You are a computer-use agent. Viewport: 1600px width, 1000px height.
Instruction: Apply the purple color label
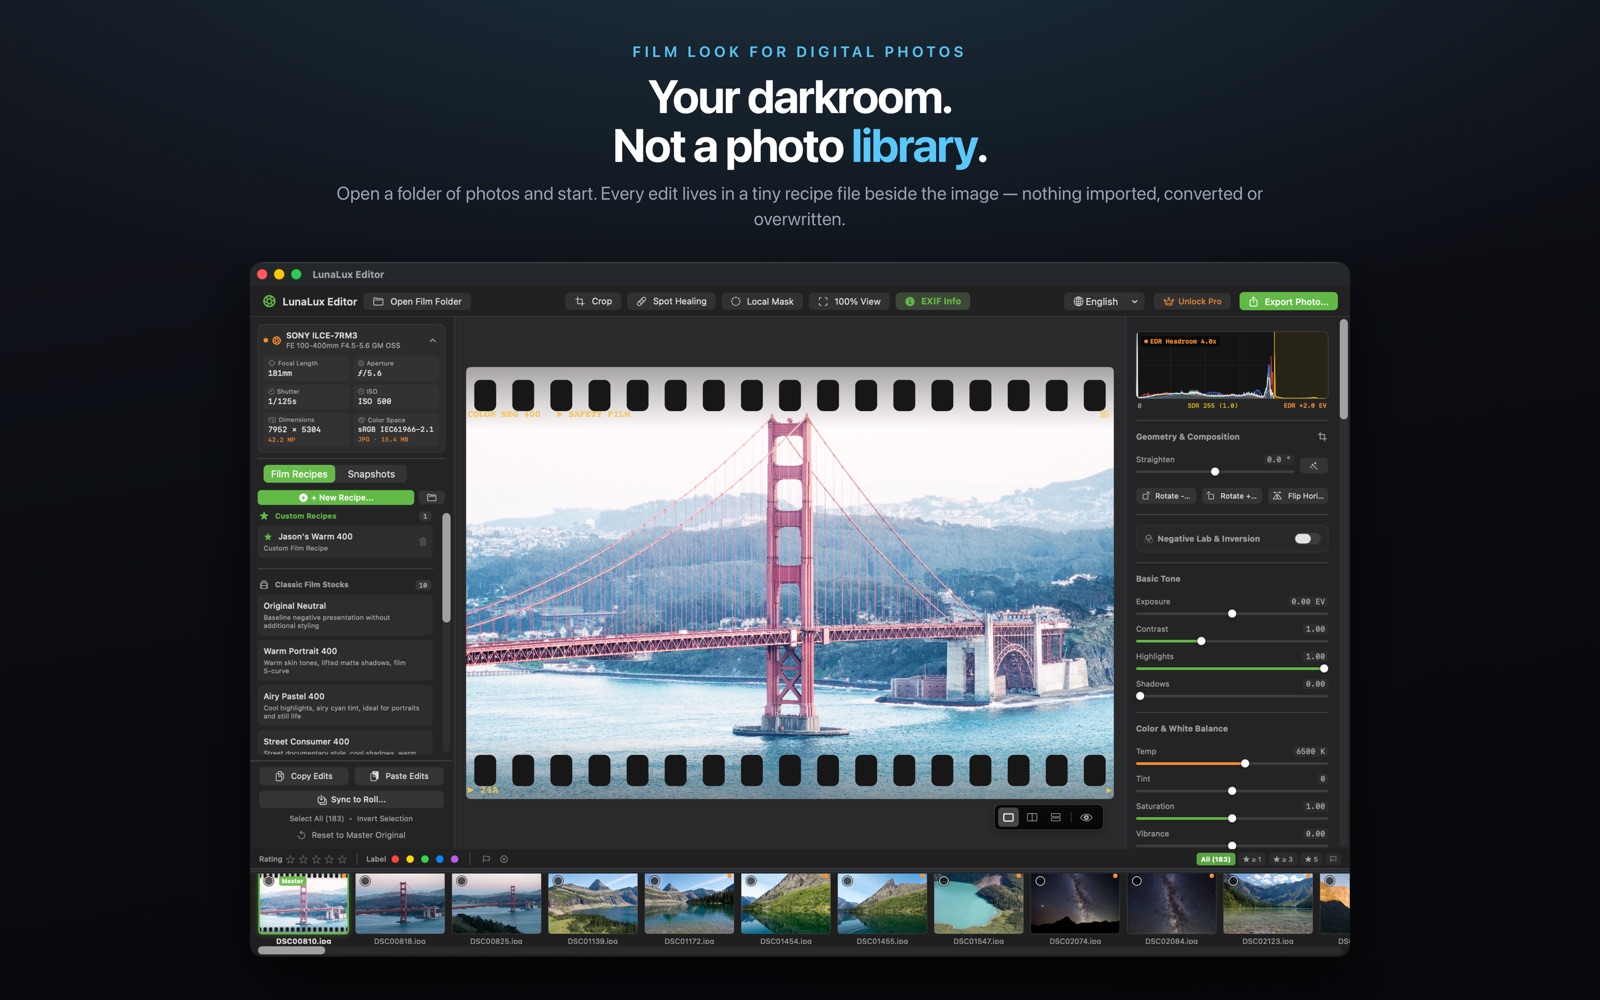pos(455,859)
